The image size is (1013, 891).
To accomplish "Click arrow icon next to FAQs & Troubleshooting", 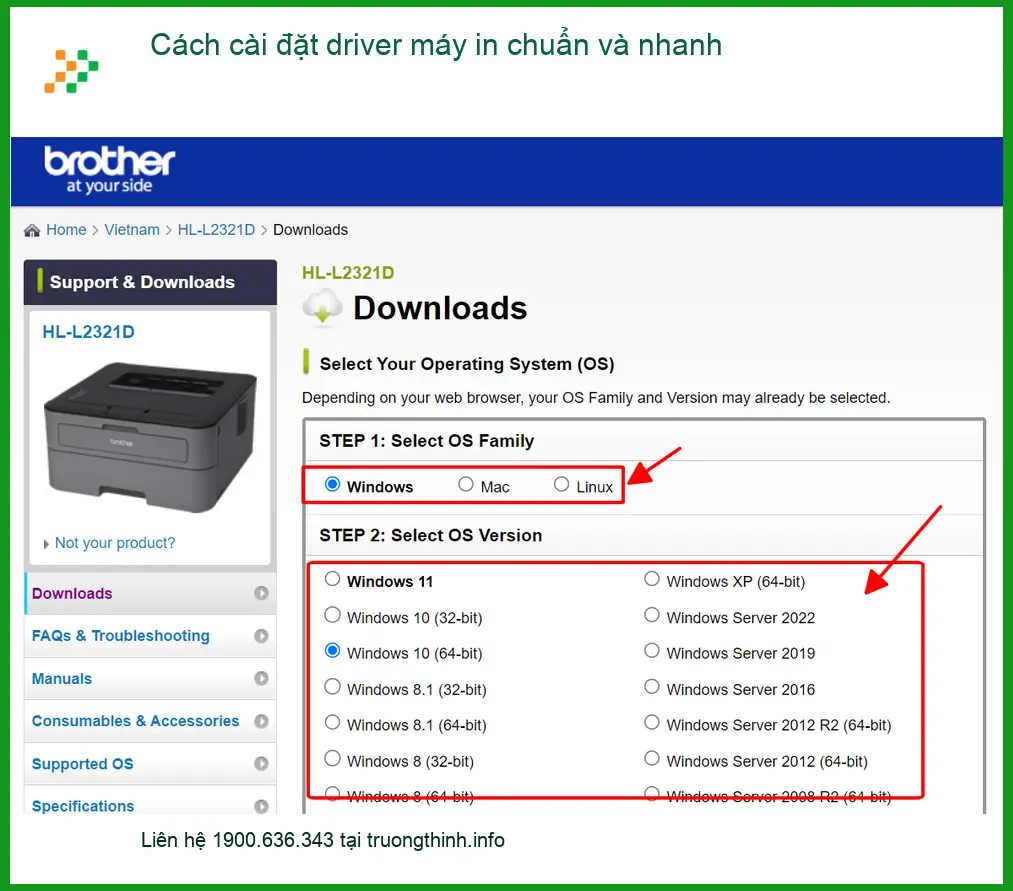I will coord(261,636).
